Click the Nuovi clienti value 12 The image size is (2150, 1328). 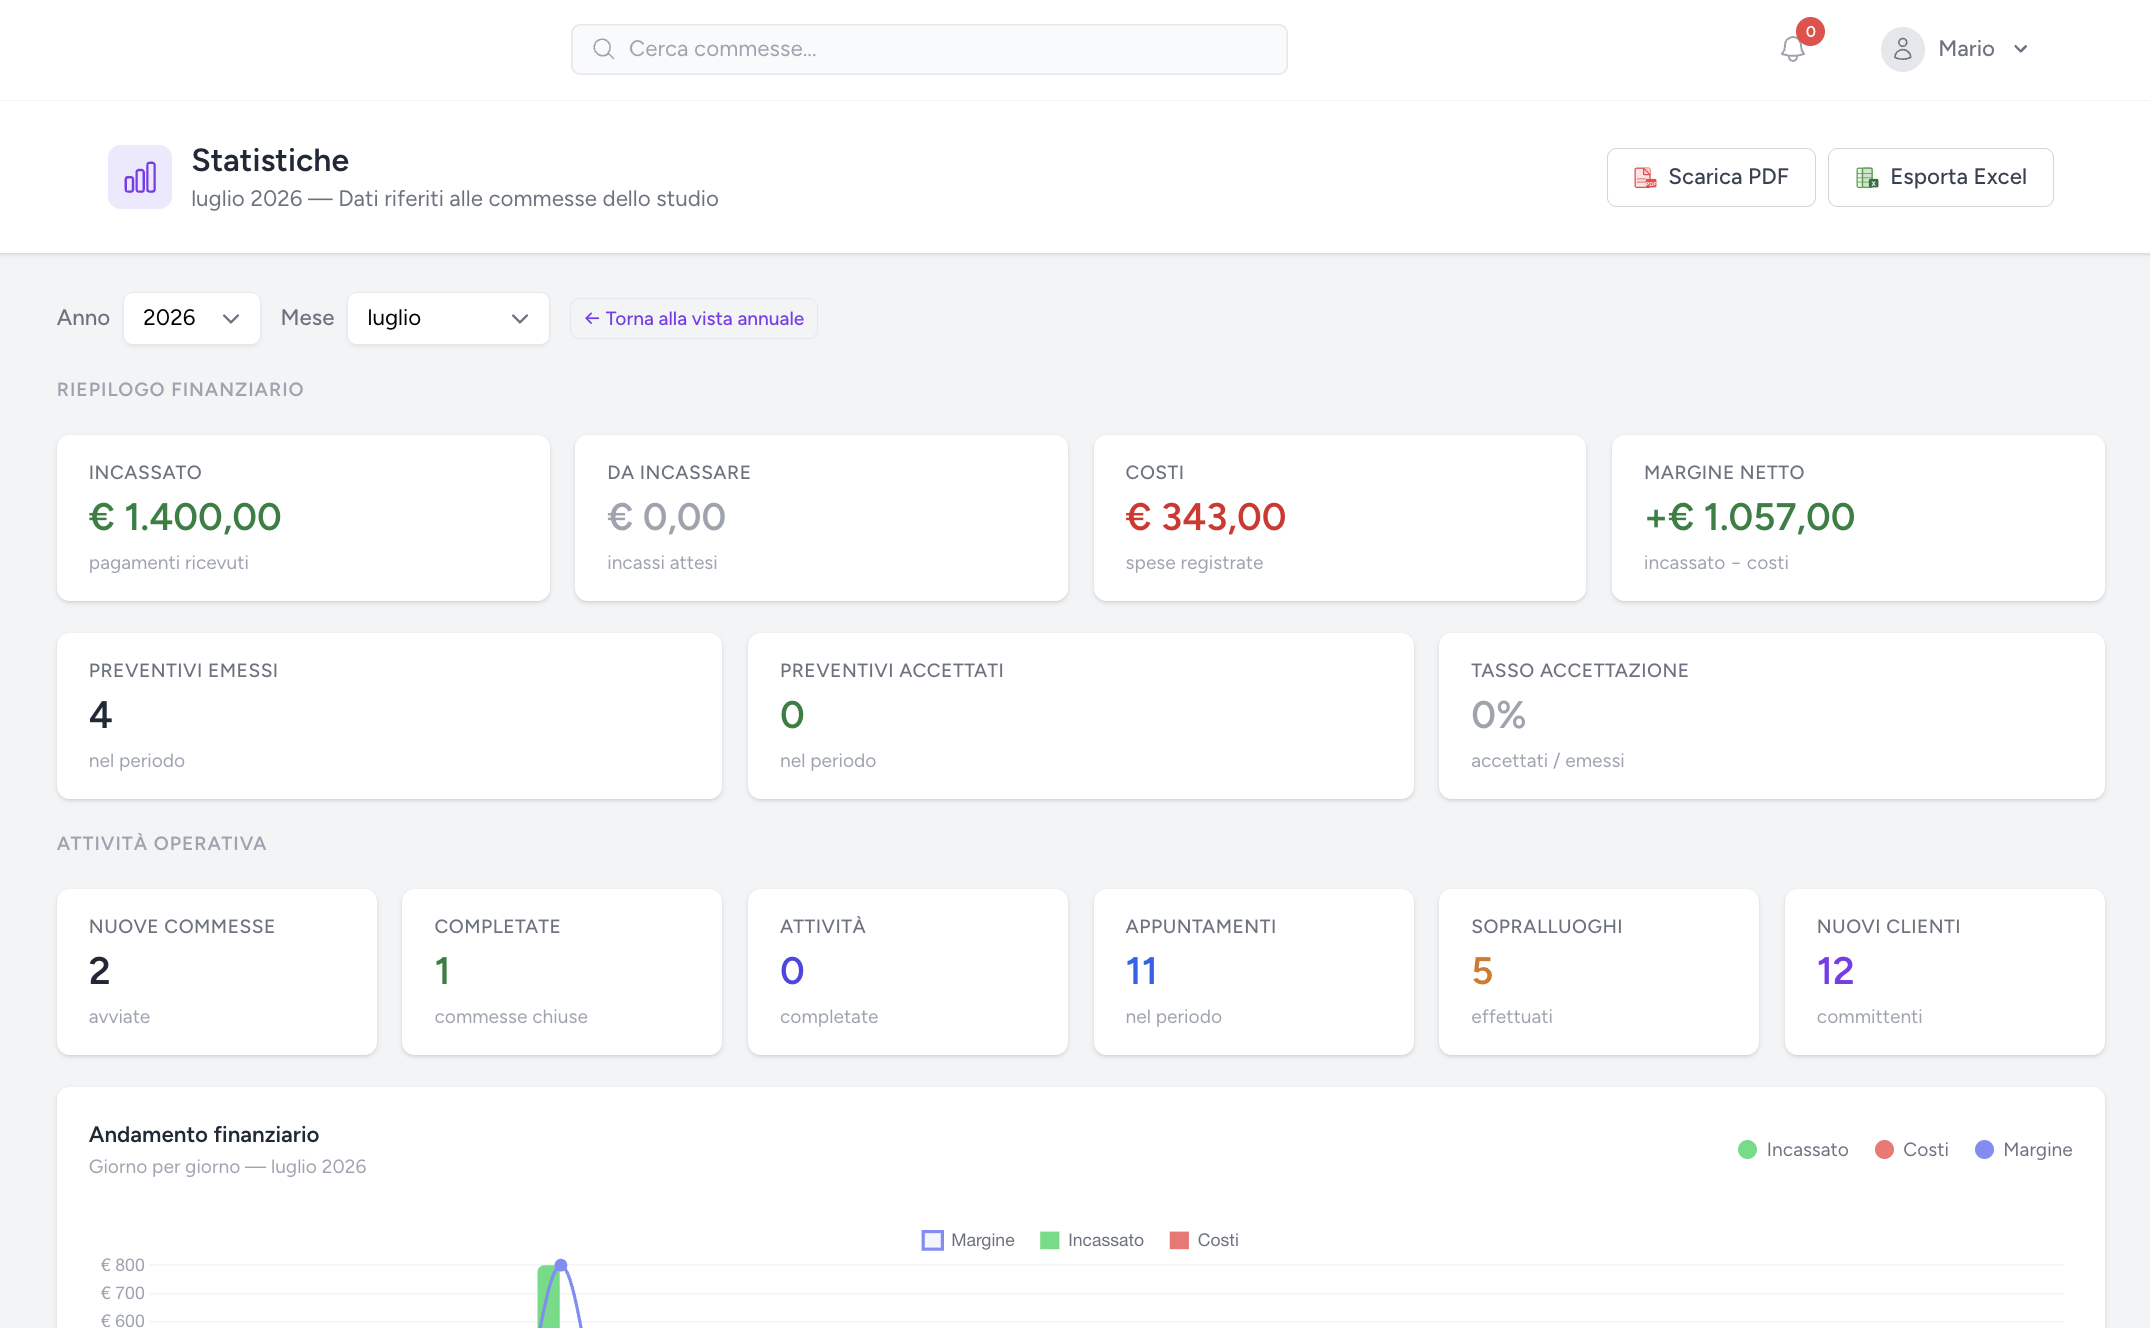[x=1835, y=971]
